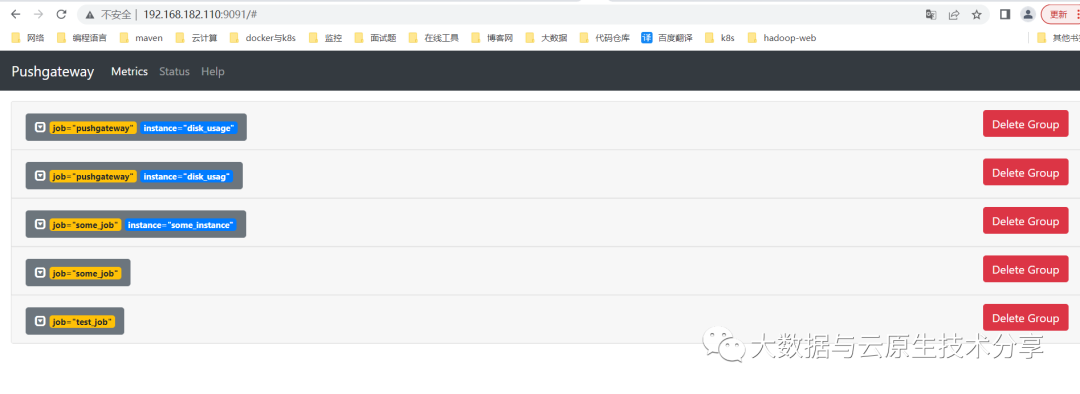Bookmark this page with the star icon

[x=976, y=14]
